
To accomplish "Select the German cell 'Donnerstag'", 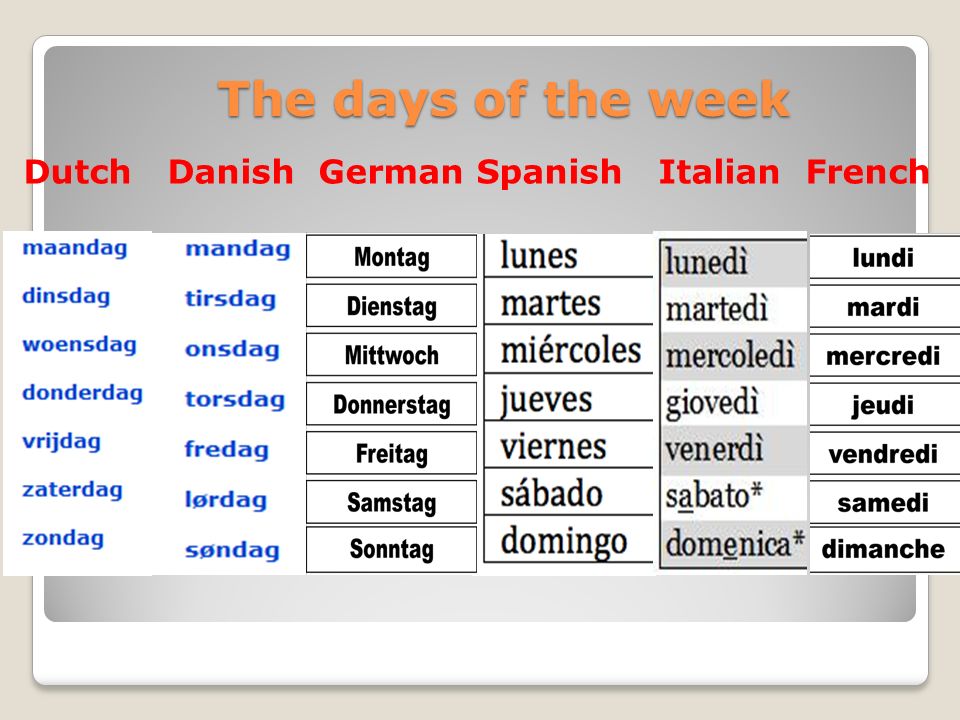I will pos(391,403).
